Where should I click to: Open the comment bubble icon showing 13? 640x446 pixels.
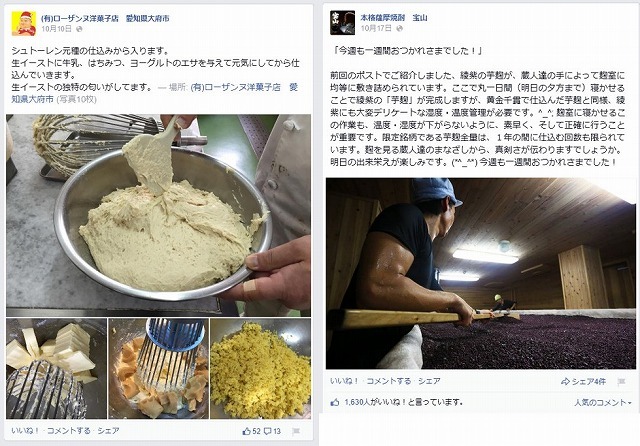point(268,431)
